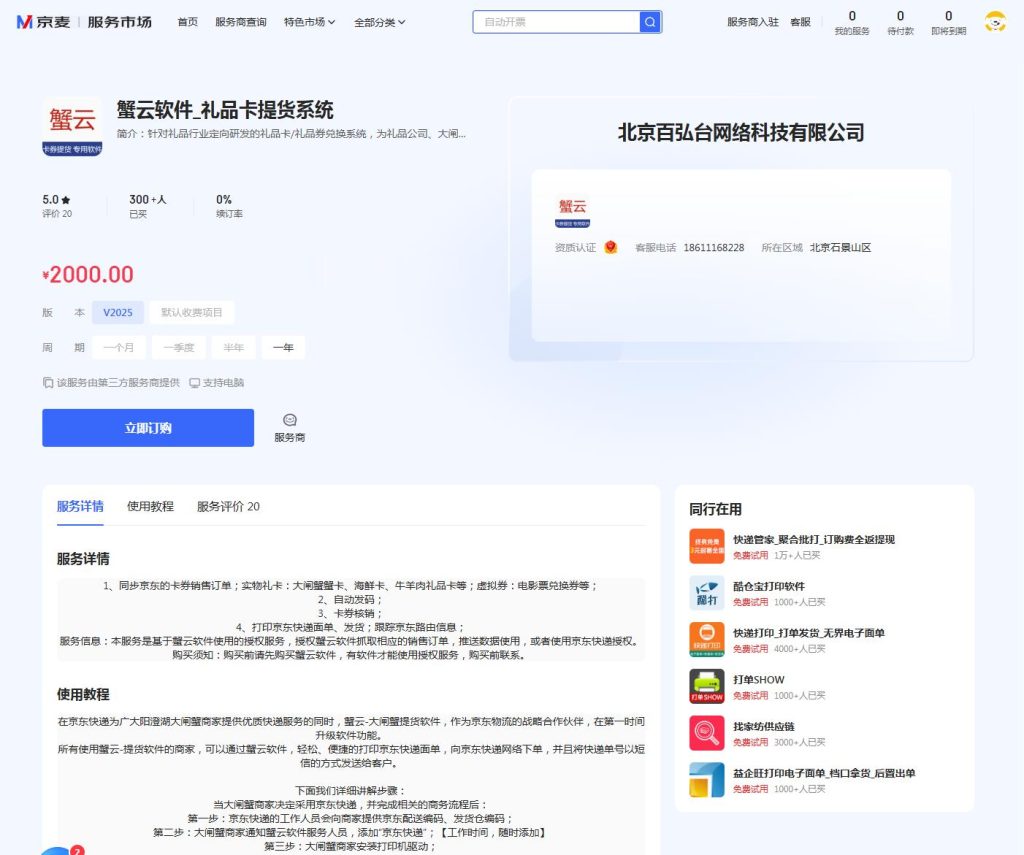Click the 京麦 logo in the header
1024x855 pixels.
[x=43, y=22]
